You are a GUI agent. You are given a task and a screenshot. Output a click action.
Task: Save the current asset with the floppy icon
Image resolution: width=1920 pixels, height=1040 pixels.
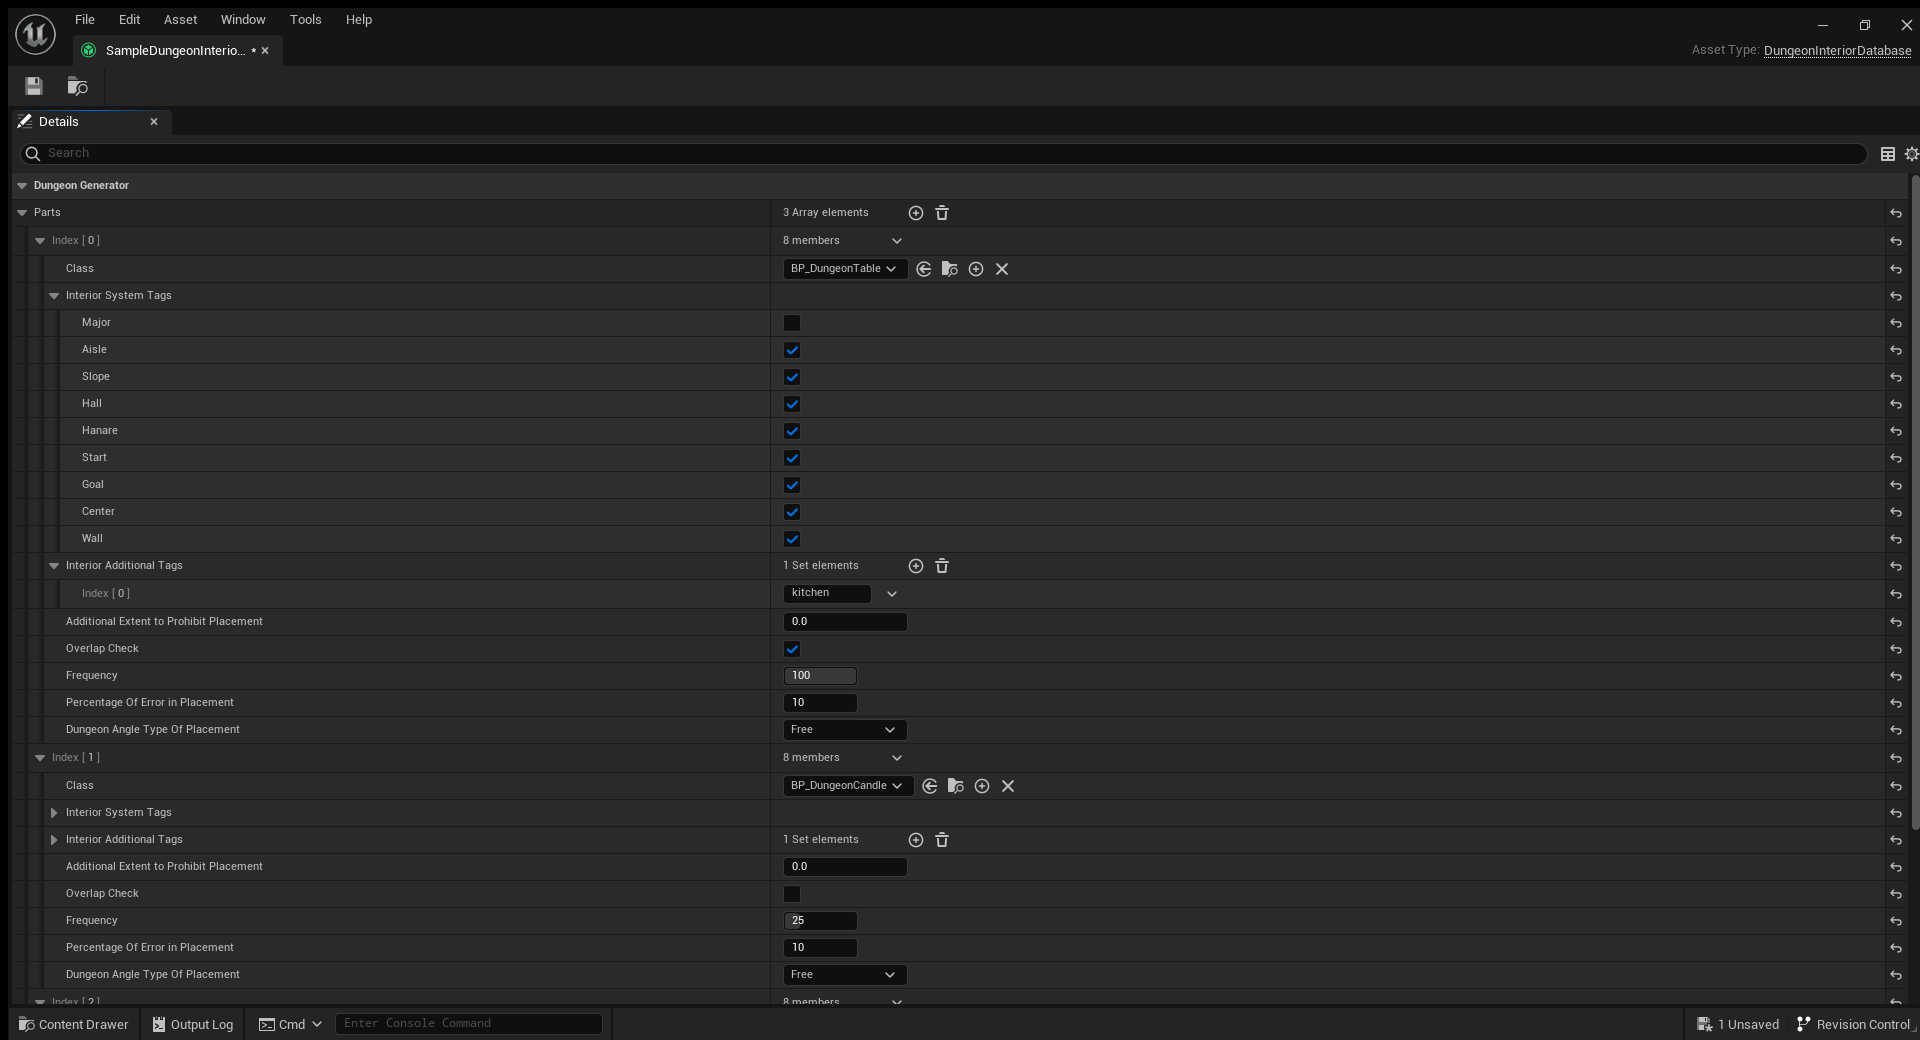[34, 86]
